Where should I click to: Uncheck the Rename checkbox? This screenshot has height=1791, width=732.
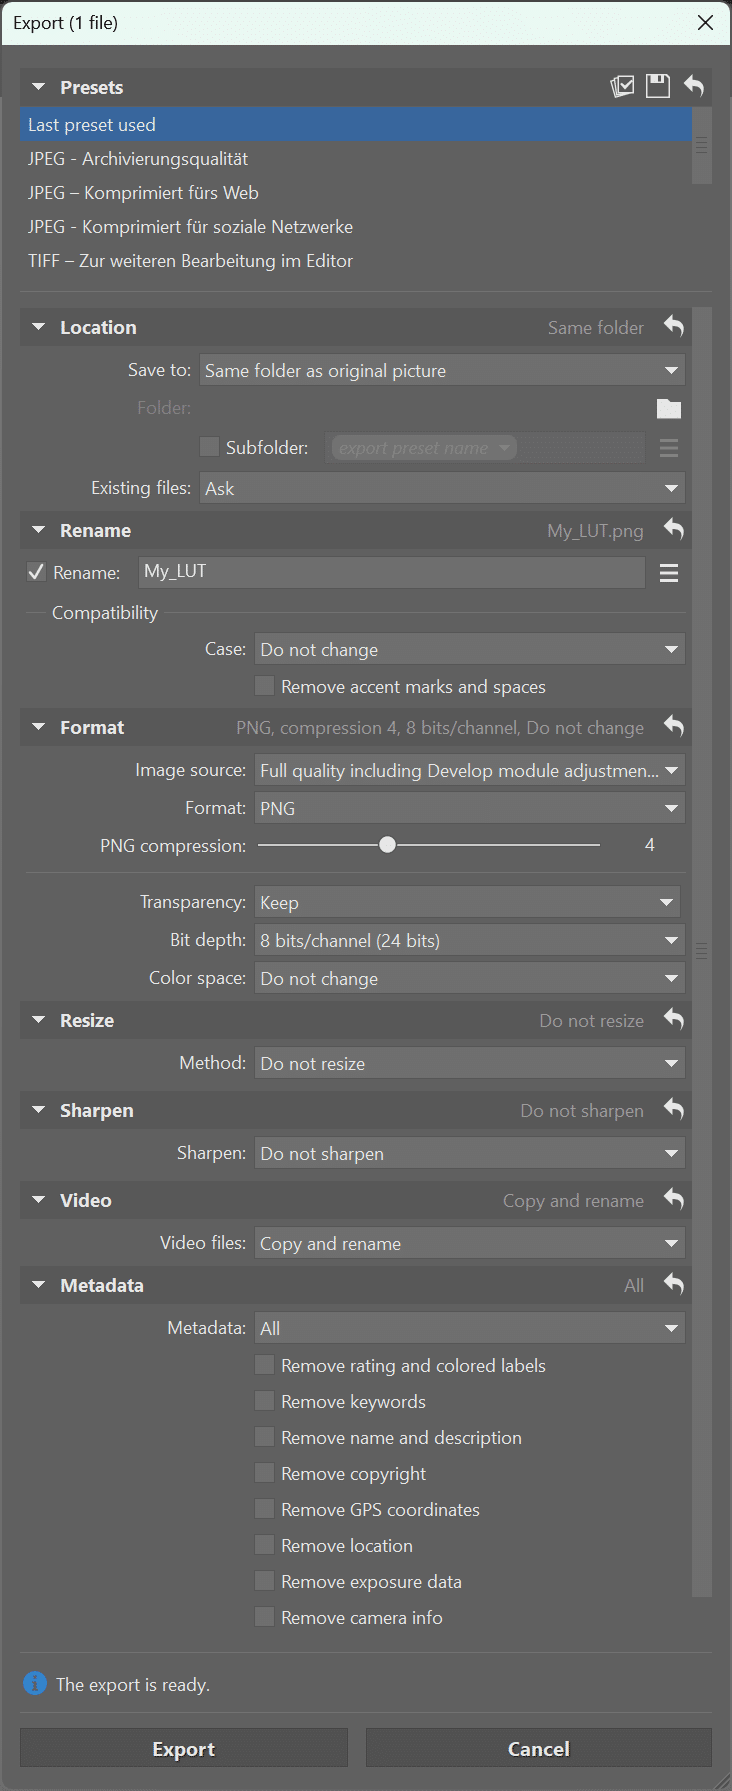(x=37, y=572)
